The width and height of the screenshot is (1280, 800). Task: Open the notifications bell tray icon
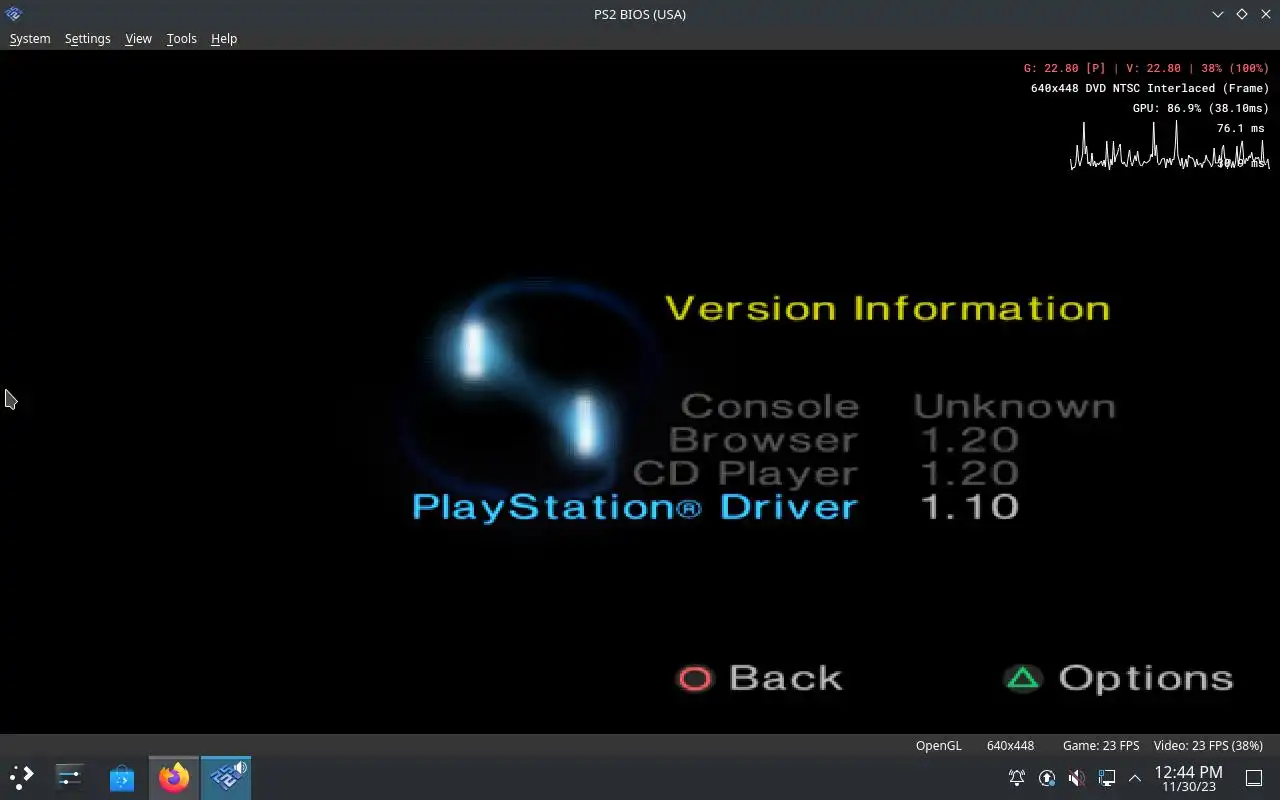(1017, 778)
